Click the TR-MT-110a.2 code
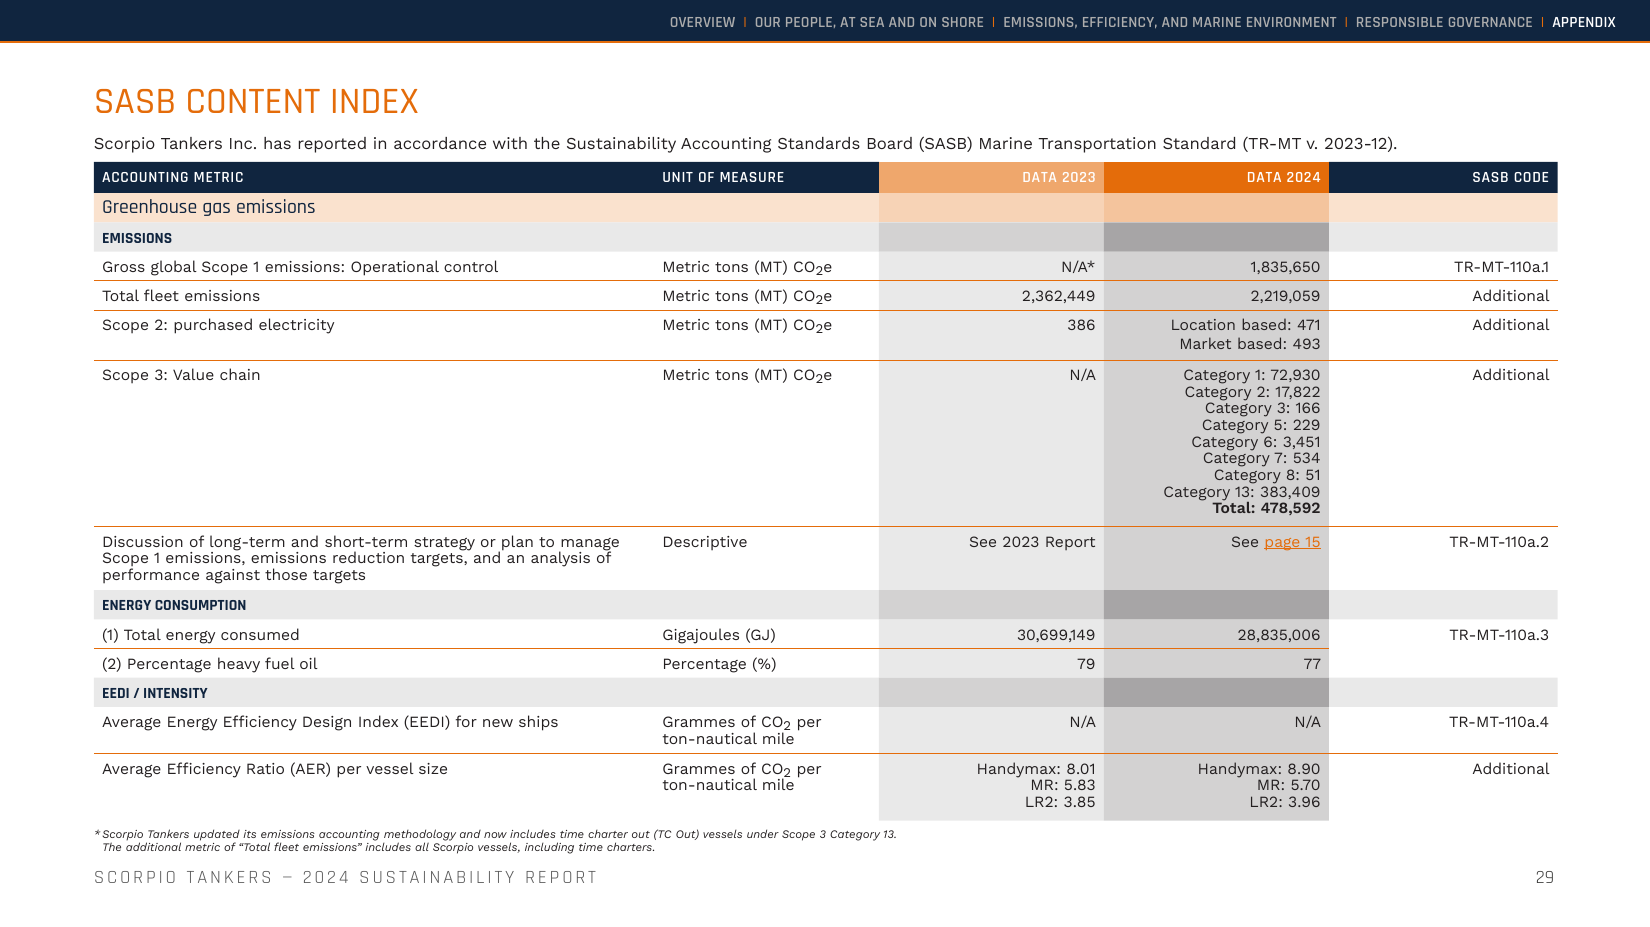Screen dimensions: 1650x927 pos(1499,542)
